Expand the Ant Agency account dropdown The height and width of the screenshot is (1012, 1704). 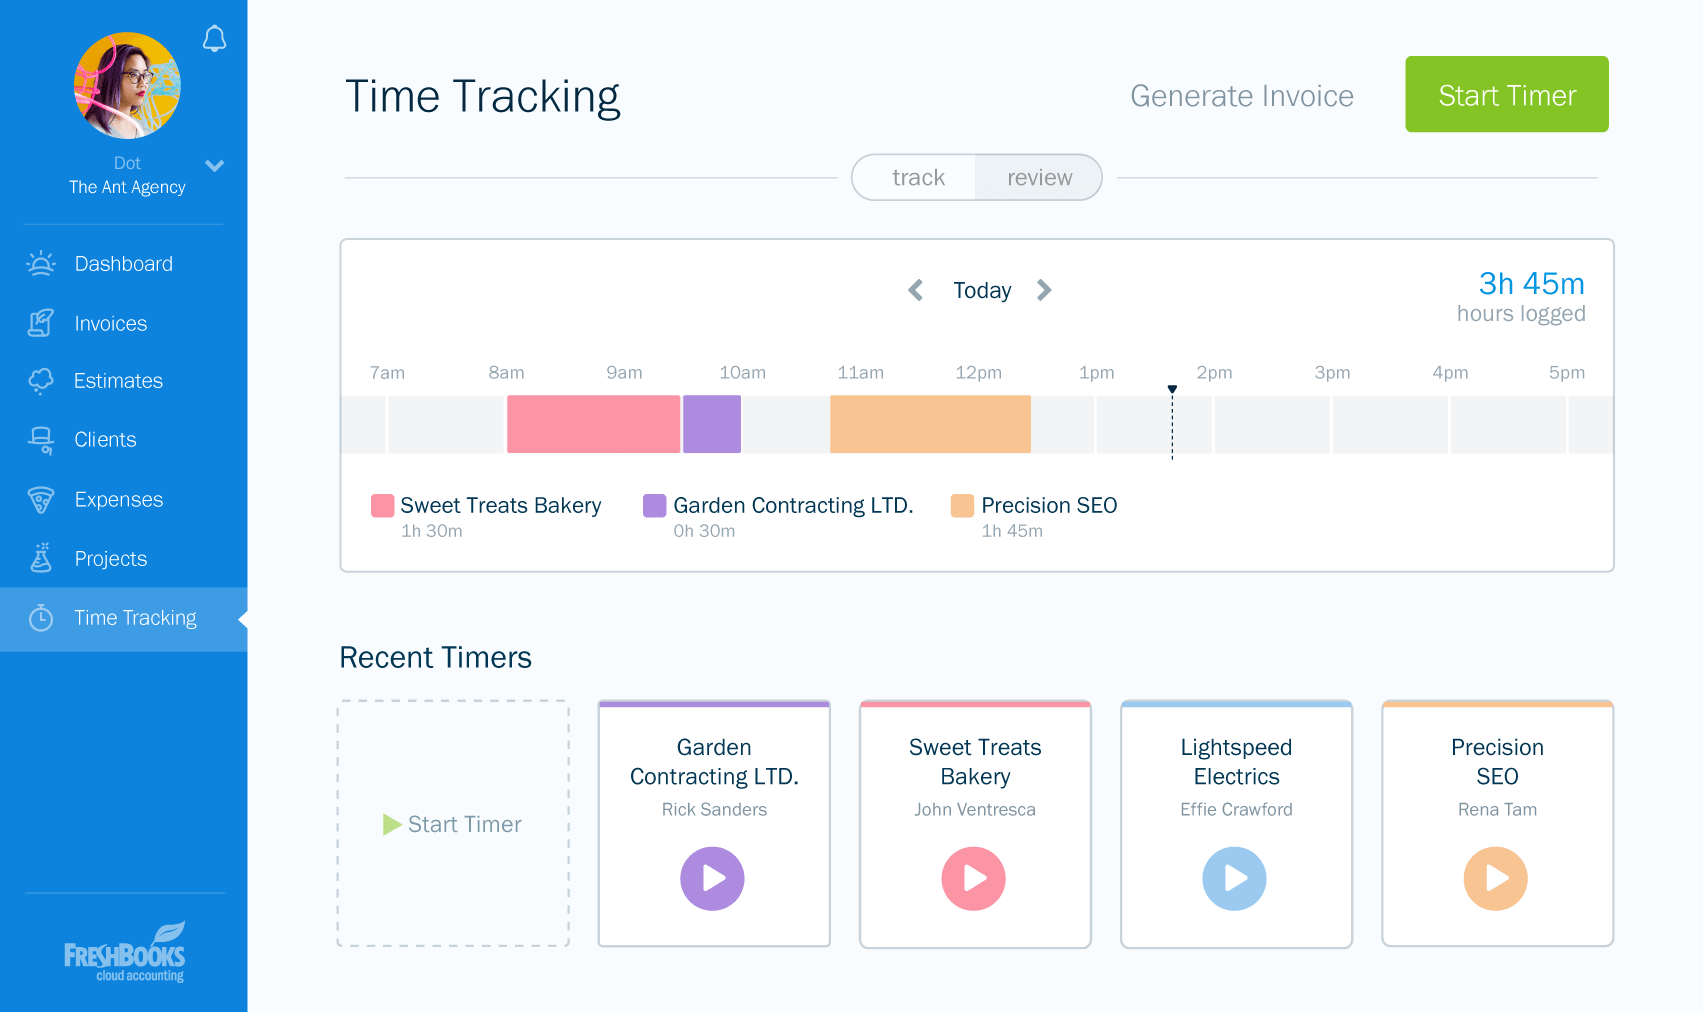214,166
